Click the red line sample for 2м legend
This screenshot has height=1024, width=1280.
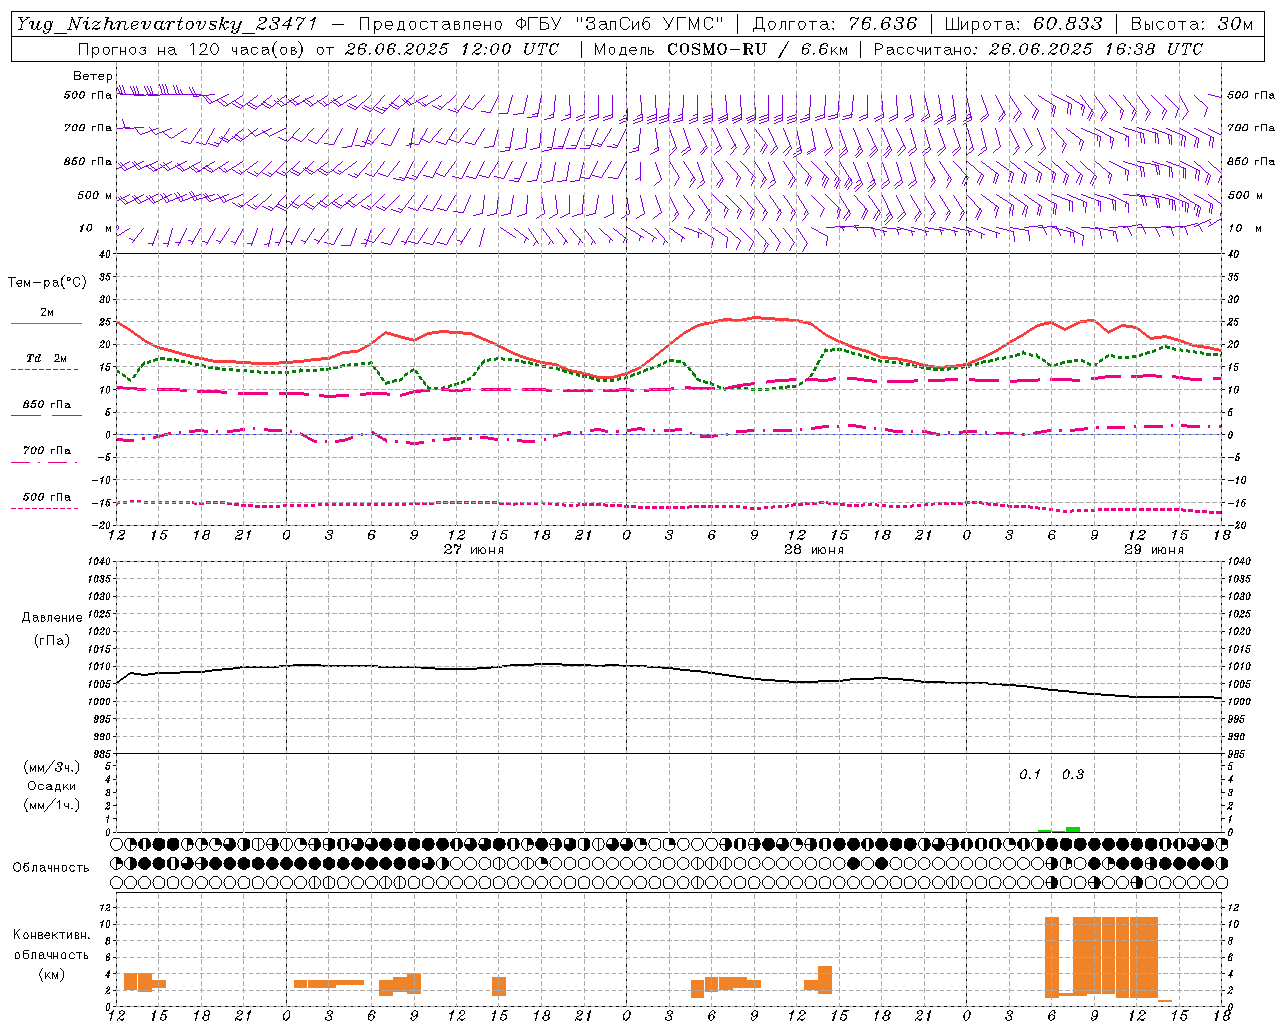click(46, 323)
